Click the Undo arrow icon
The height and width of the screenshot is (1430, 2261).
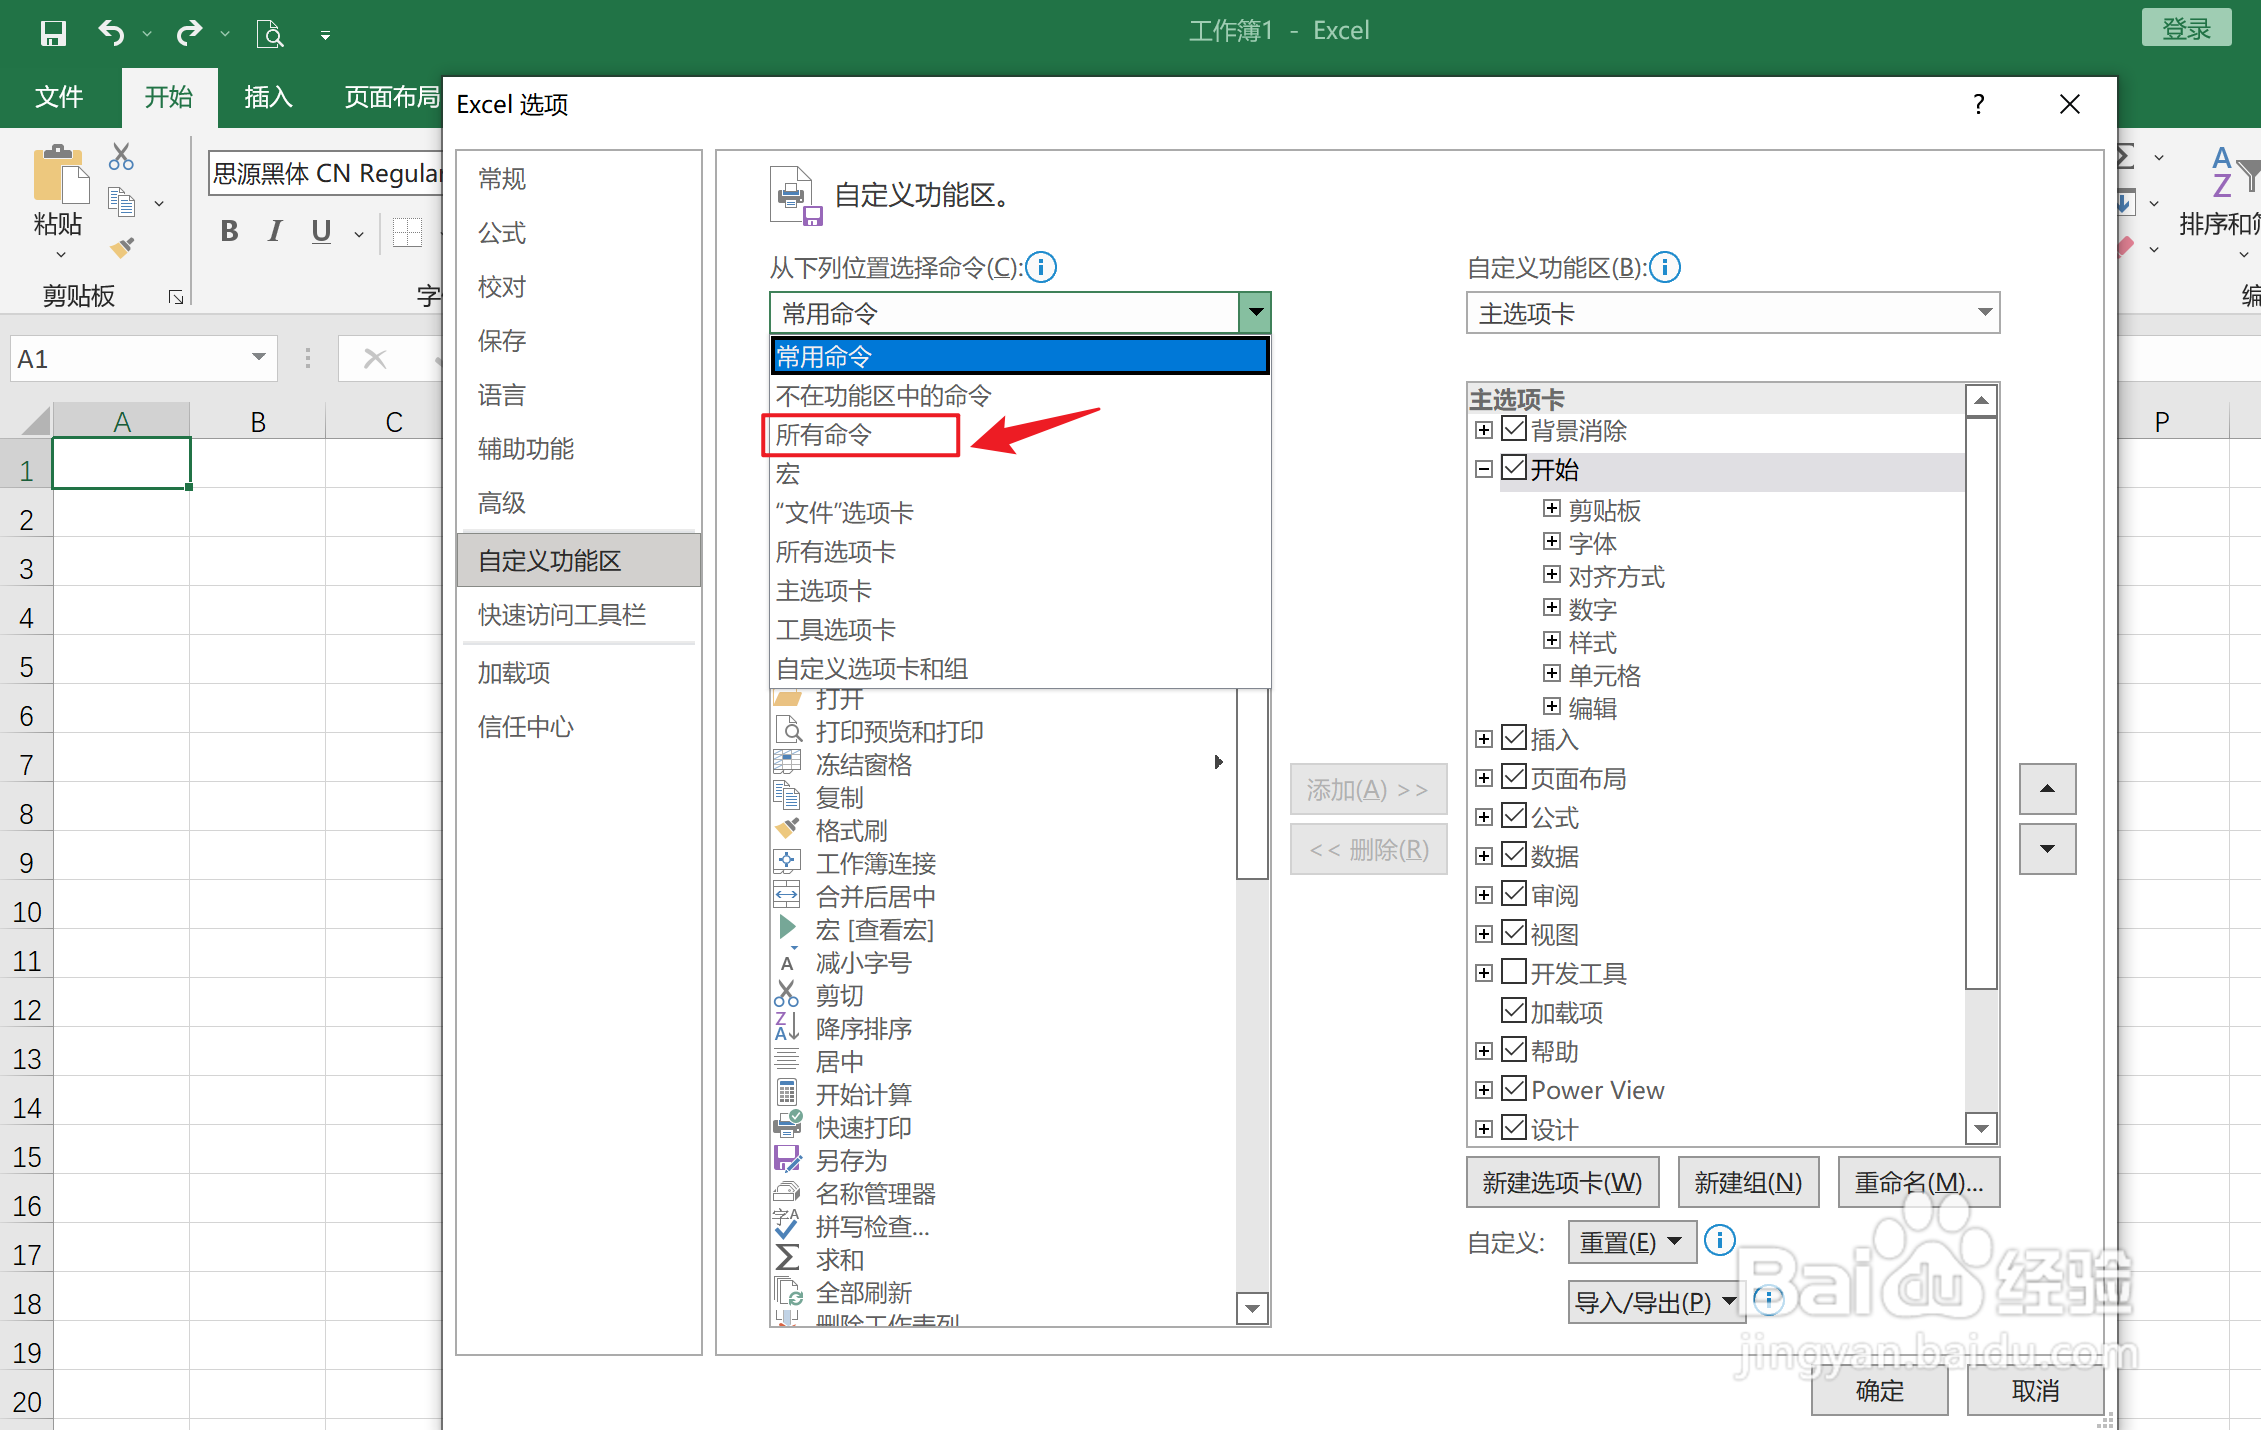[110, 33]
